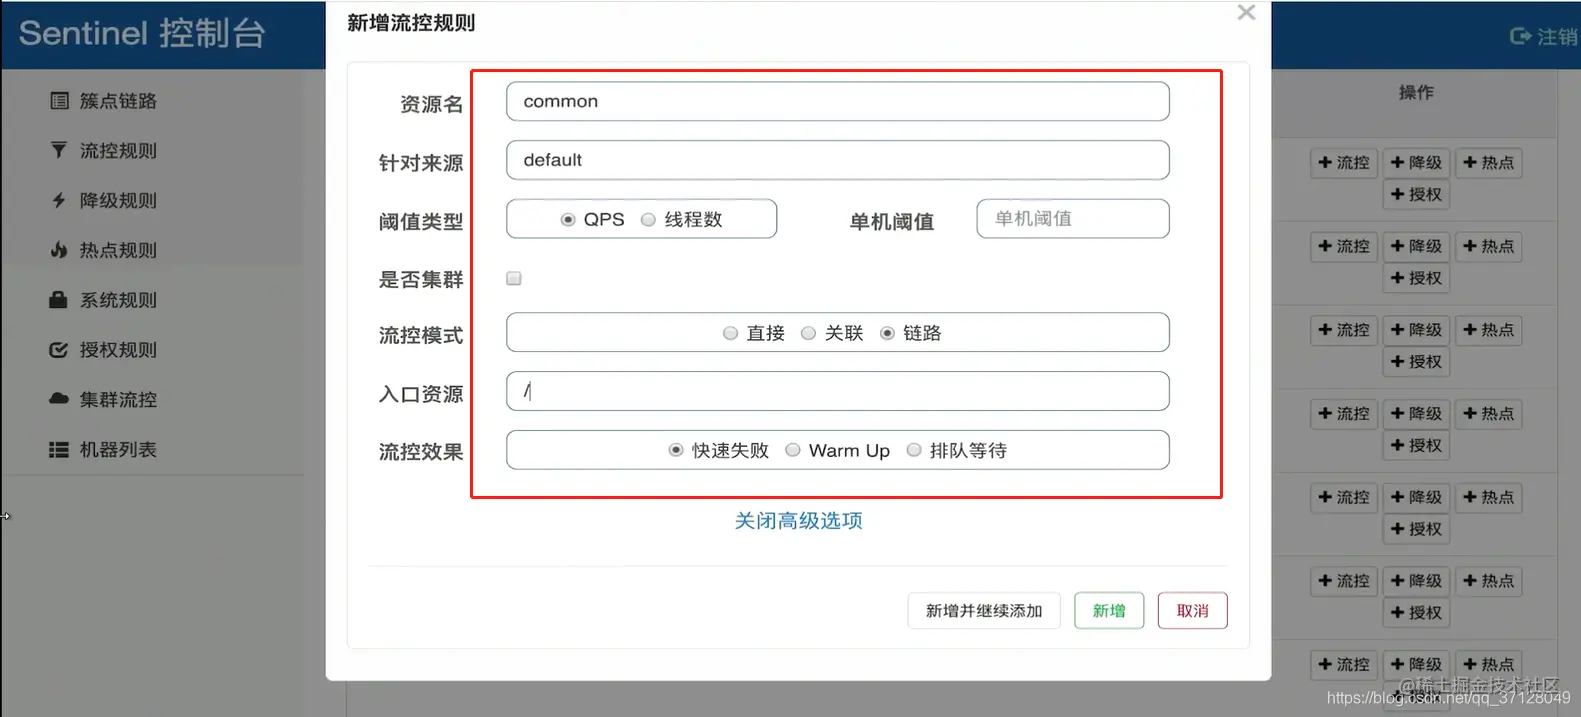Click the 降级规则 lightning icon
This screenshot has height=717, width=1581.
pos(59,200)
